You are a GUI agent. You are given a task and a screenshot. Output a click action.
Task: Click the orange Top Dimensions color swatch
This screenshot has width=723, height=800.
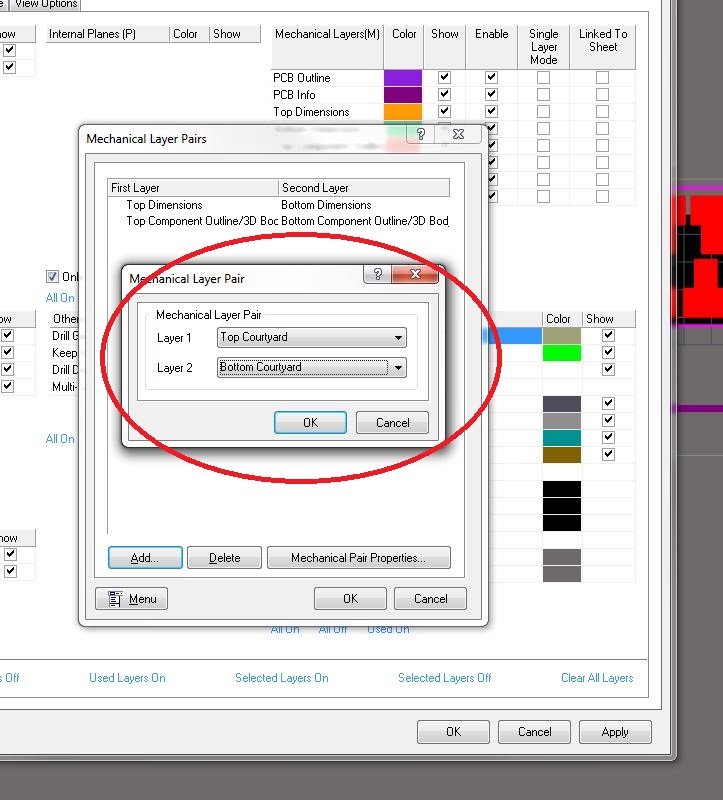point(403,112)
